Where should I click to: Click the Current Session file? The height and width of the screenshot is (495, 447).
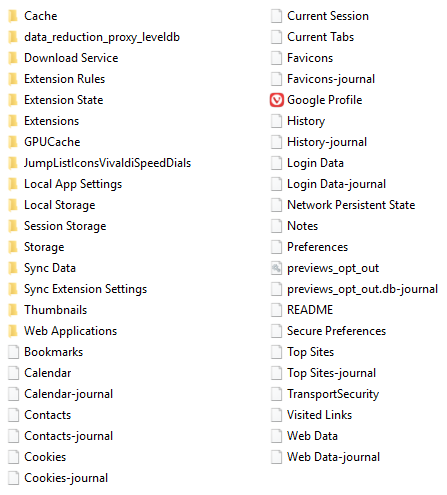[320, 16]
